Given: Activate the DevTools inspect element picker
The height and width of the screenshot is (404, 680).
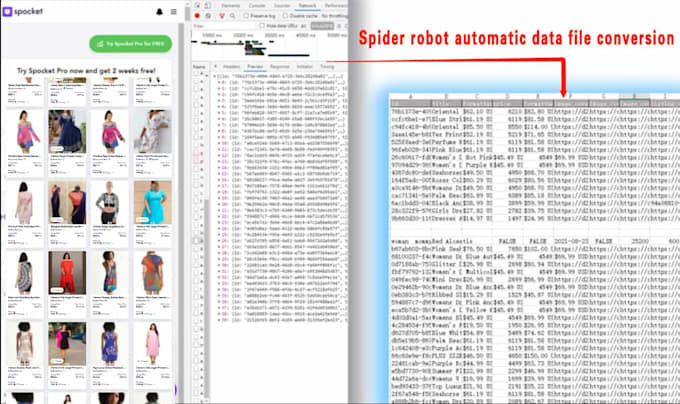Looking at the screenshot, I should click(x=197, y=5).
